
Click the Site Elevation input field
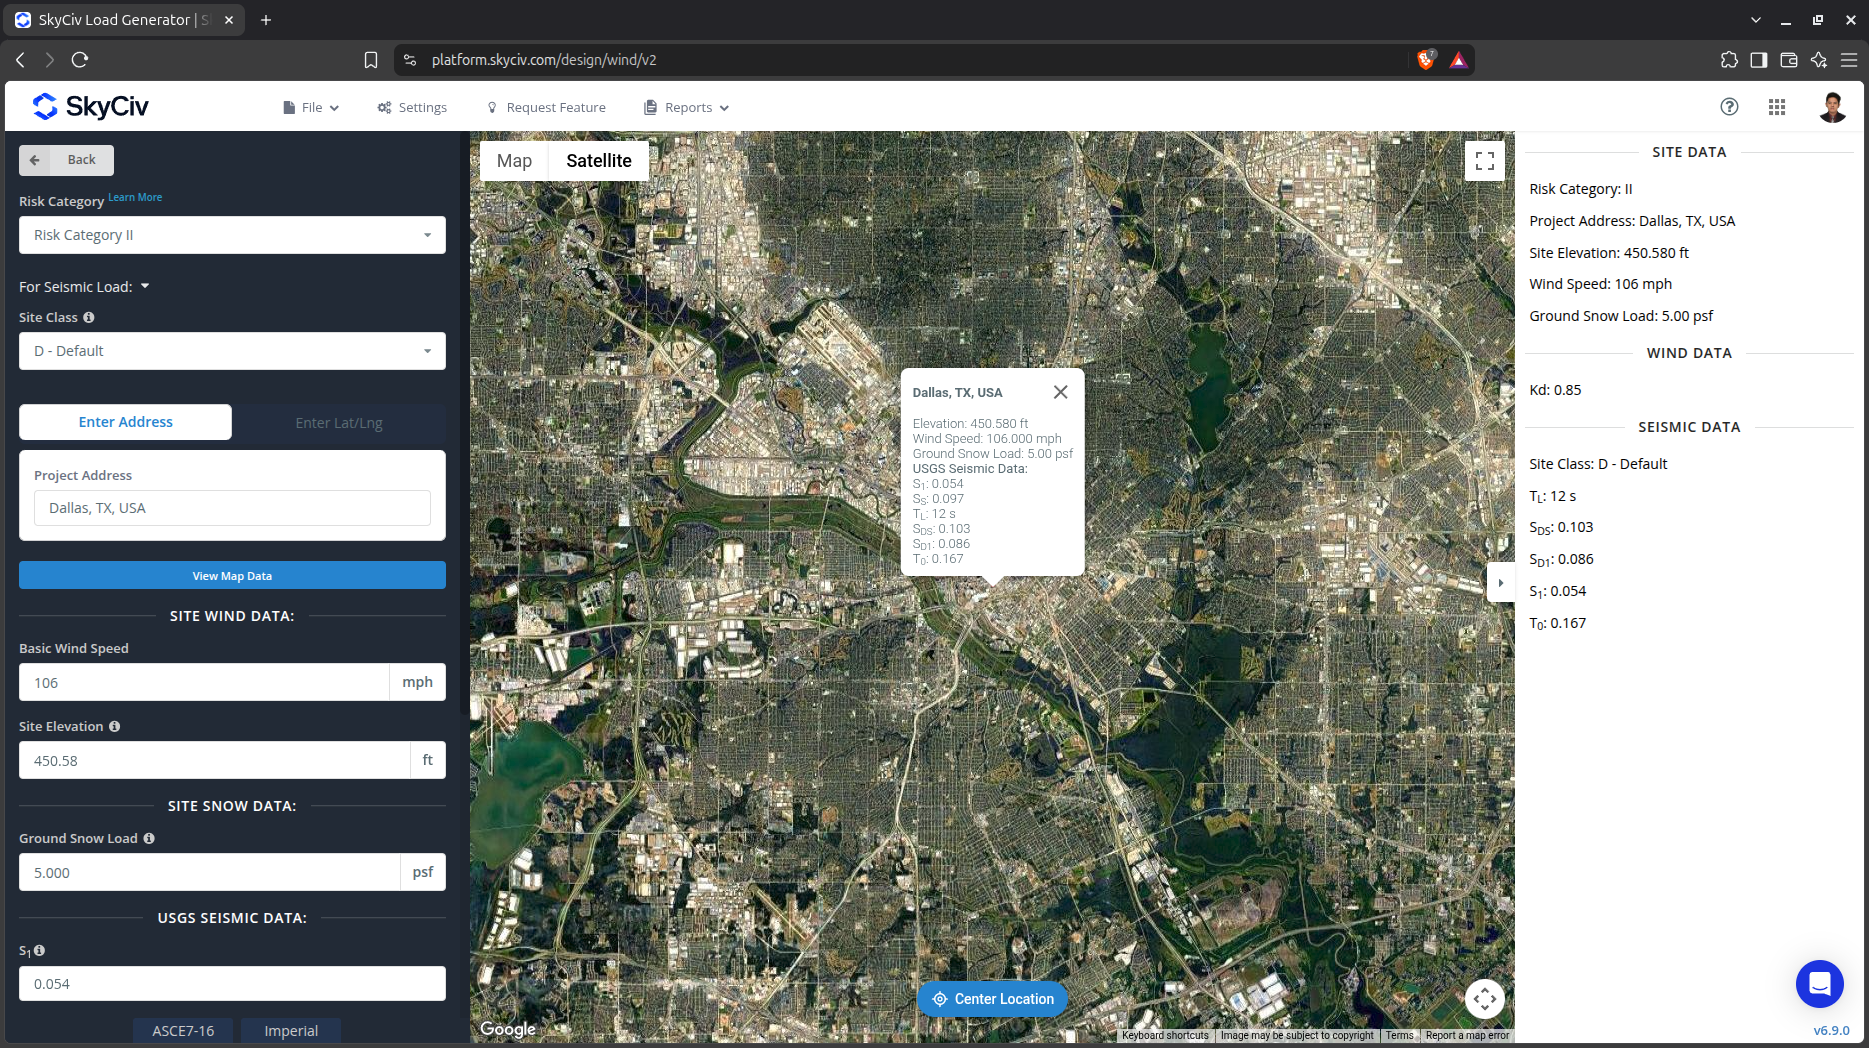click(214, 760)
